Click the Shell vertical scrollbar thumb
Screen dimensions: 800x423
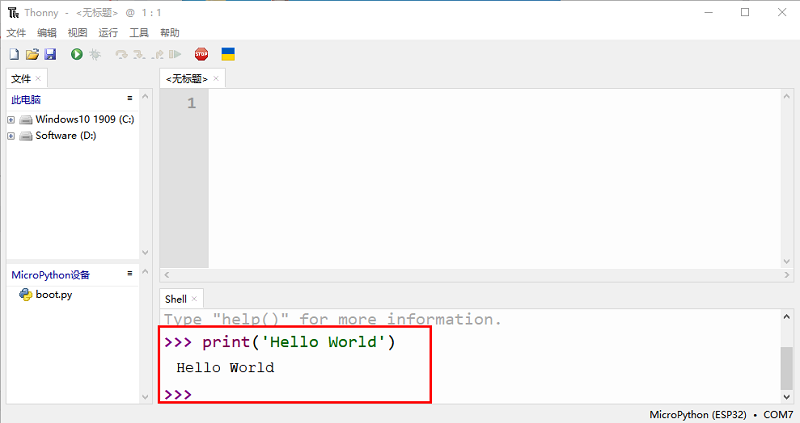tap(787, 368)
